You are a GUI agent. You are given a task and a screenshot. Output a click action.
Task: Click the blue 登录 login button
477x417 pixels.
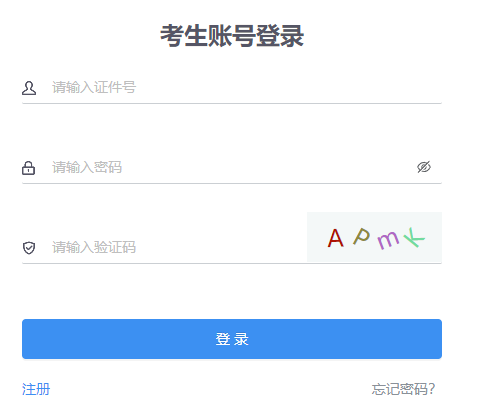tap(232, 339)
